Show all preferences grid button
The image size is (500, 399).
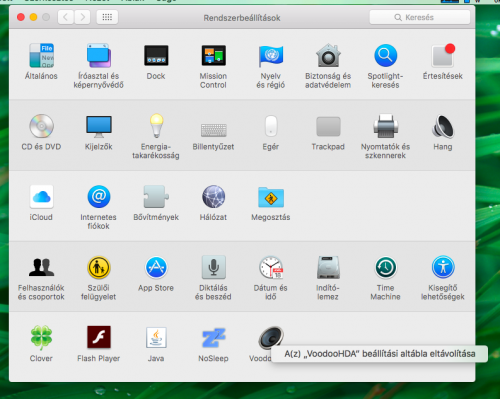107,17
